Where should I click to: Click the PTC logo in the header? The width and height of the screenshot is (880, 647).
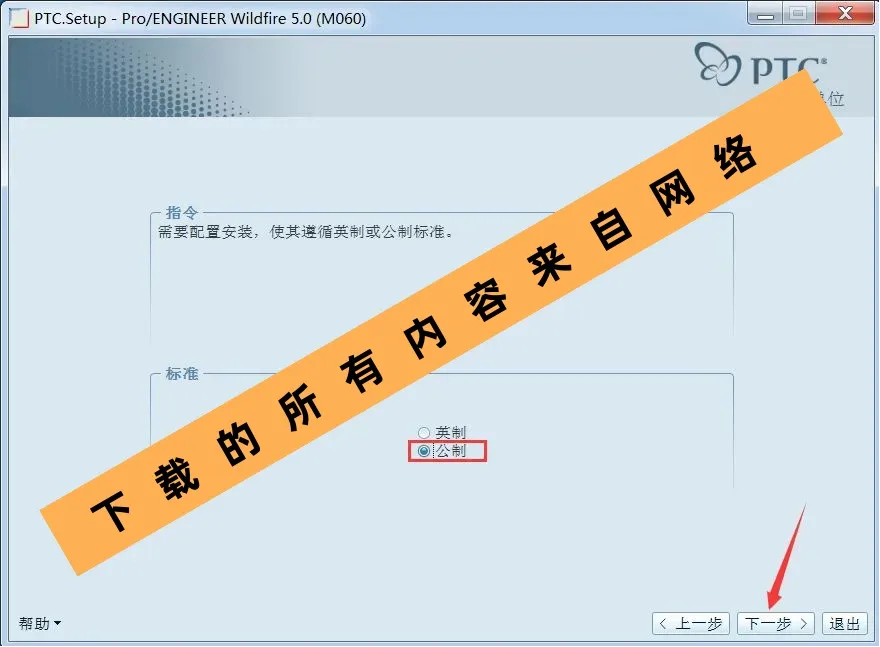tap(760, 65)
